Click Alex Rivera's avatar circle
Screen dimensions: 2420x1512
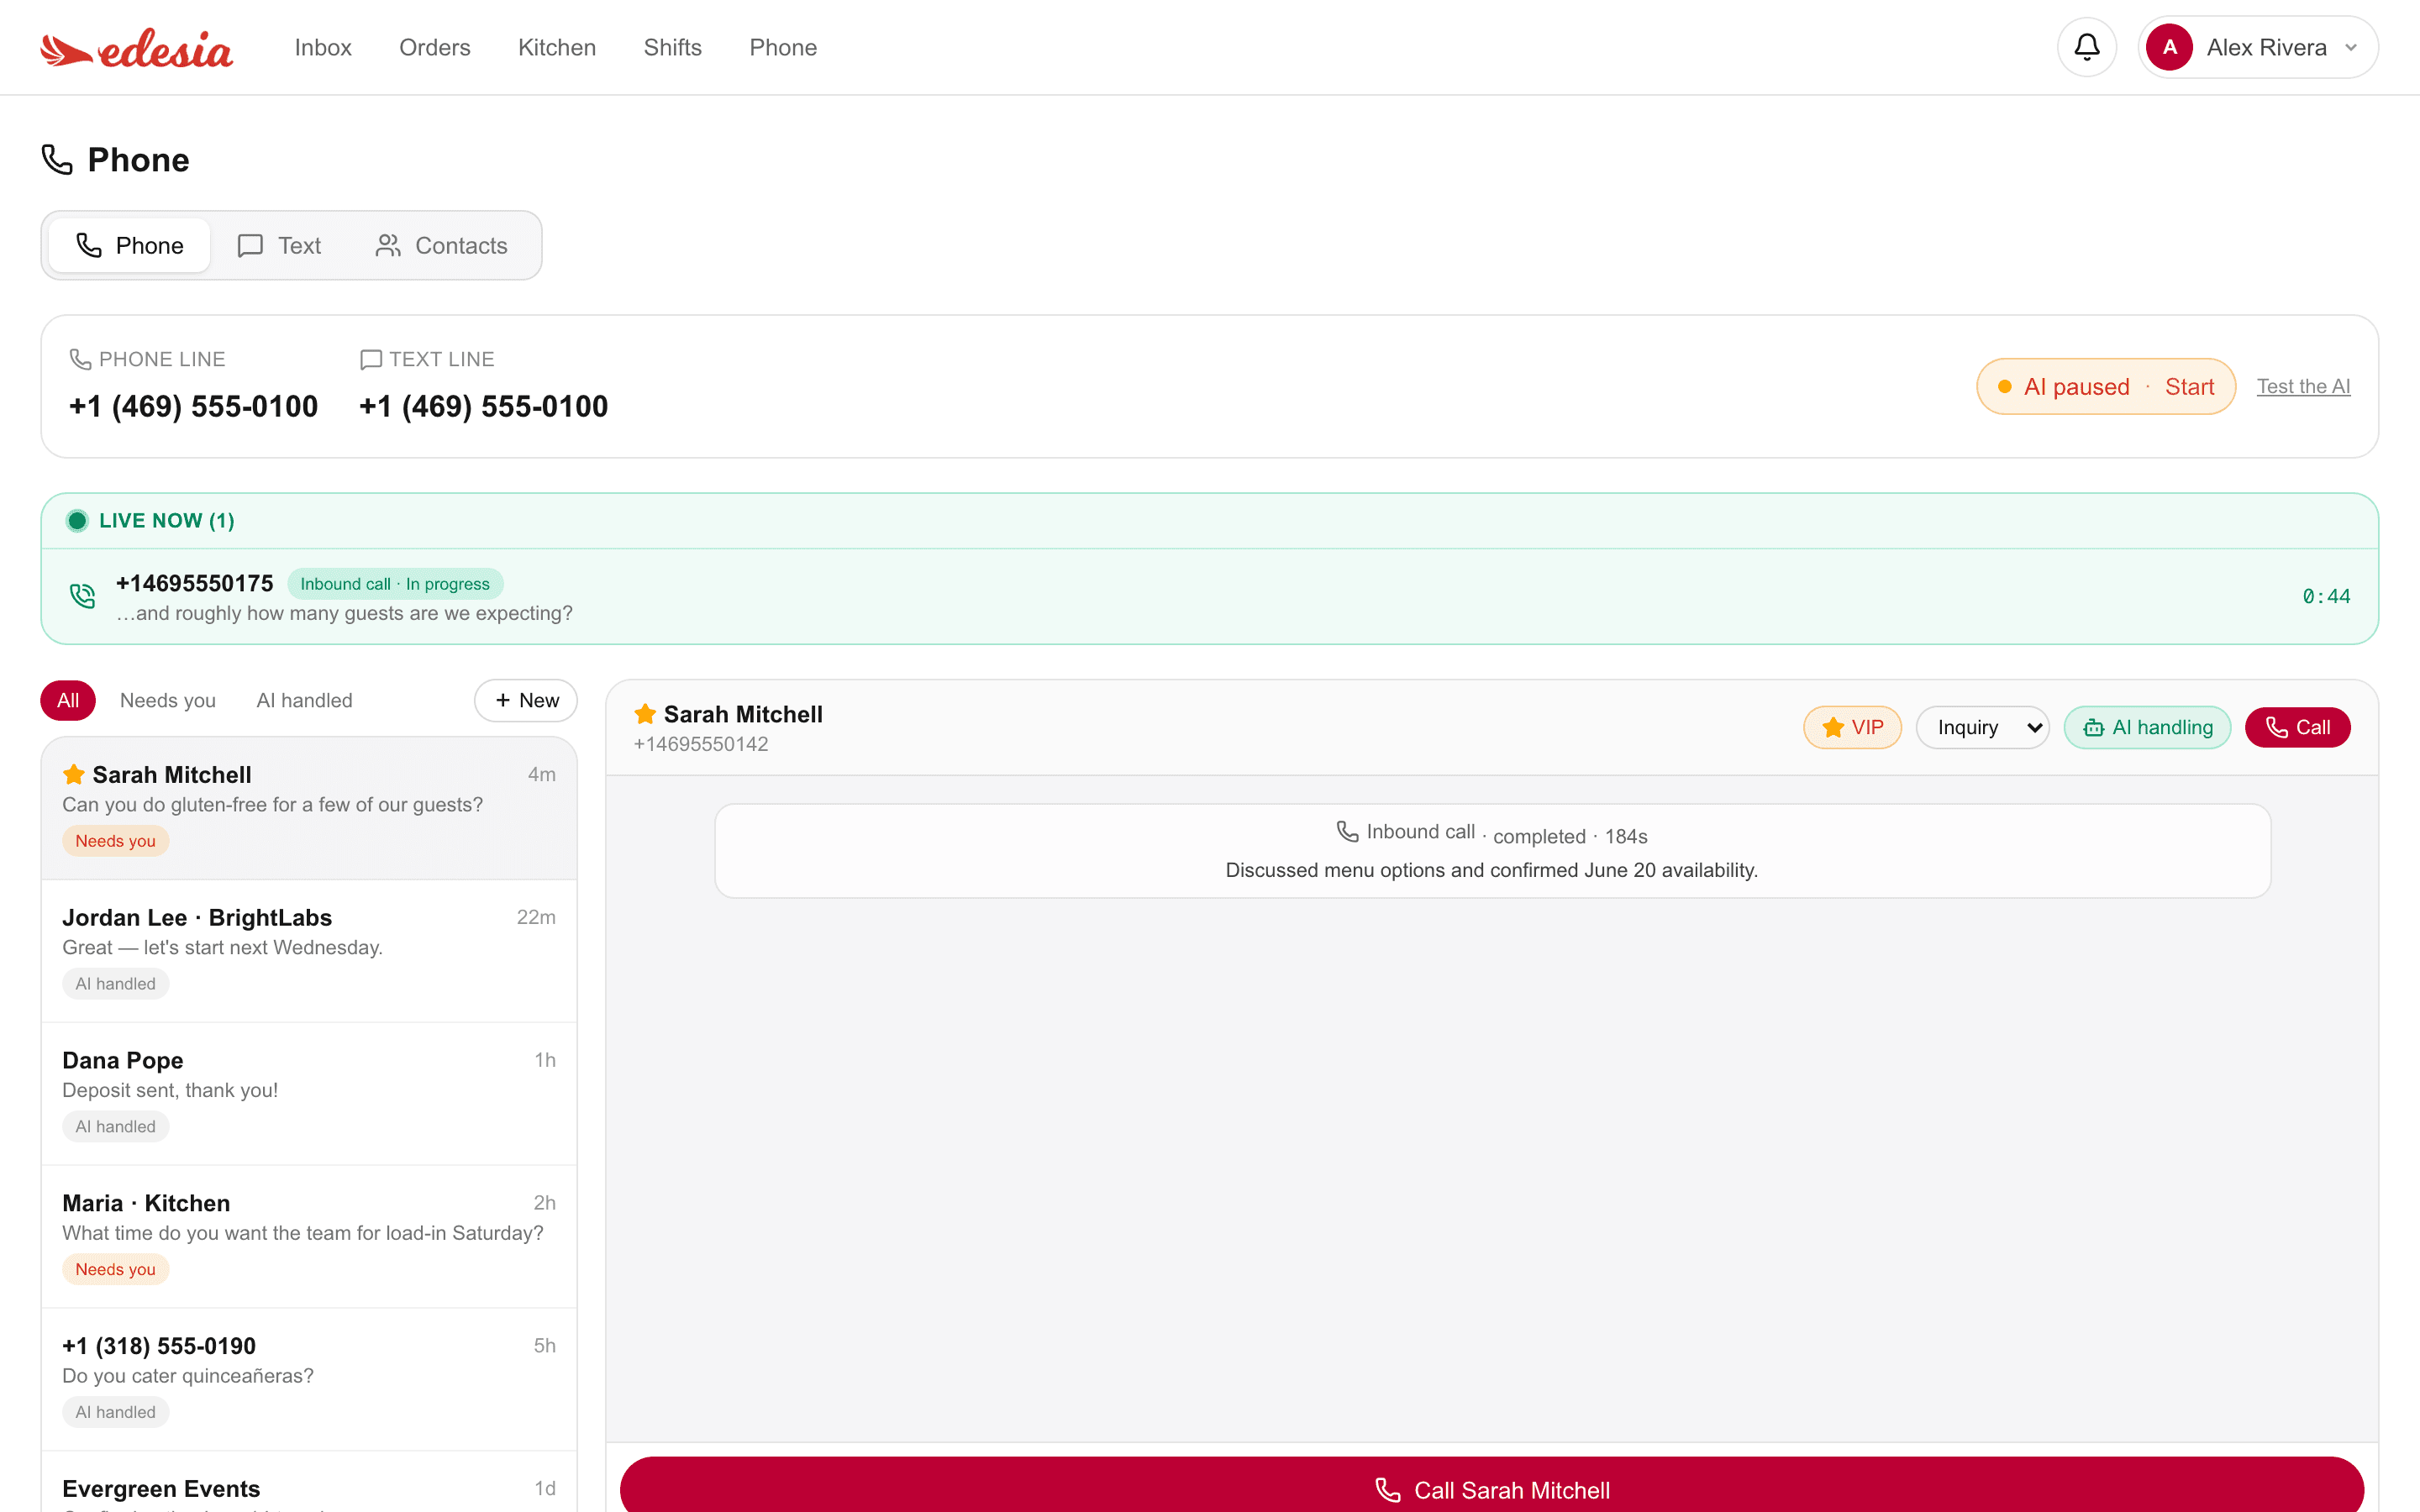click(2169, 47)
